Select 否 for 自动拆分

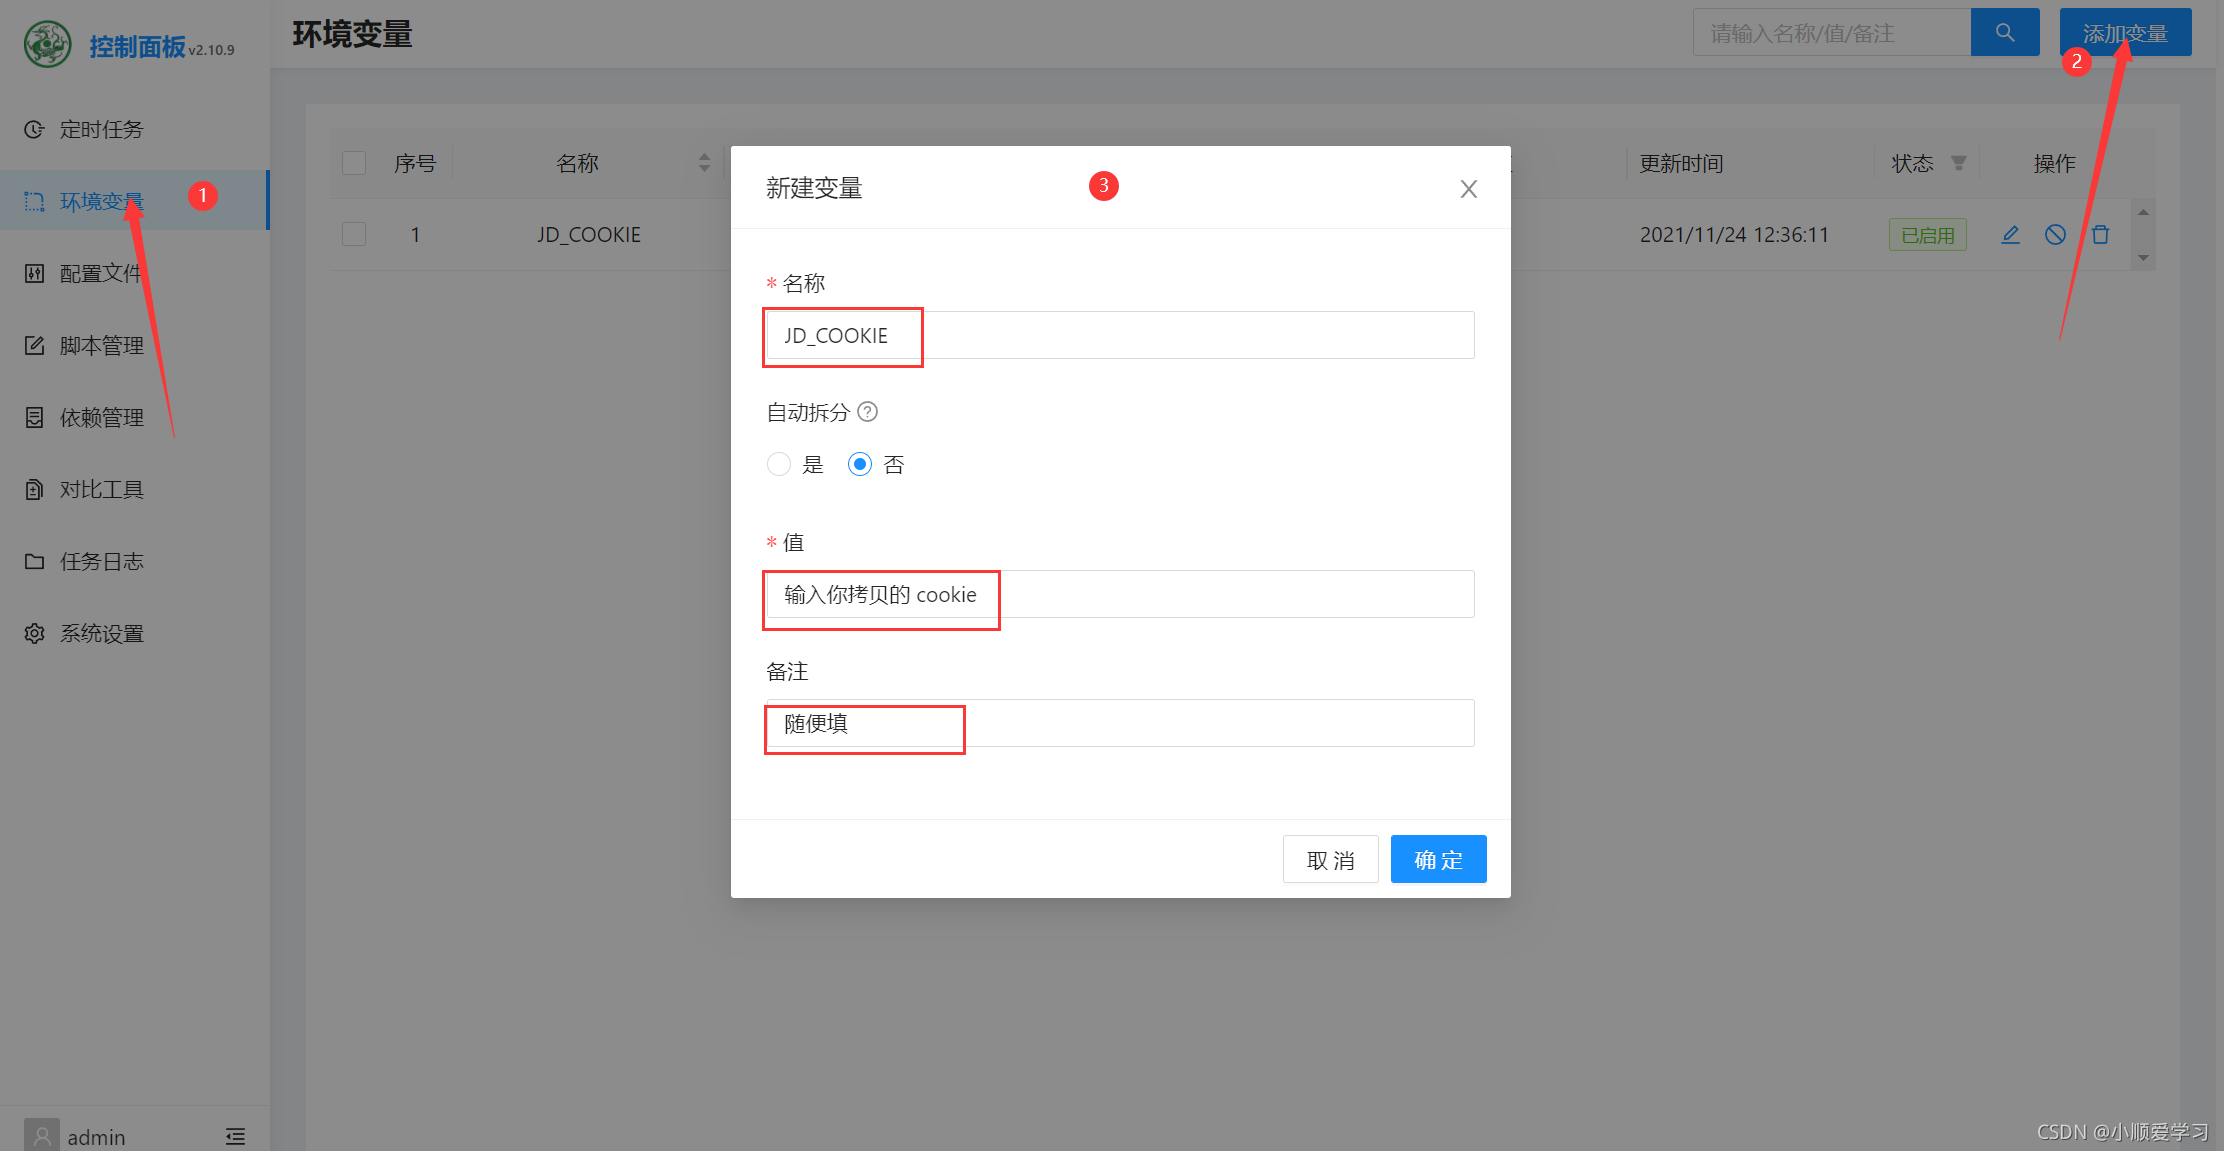(x=860, y=464)
